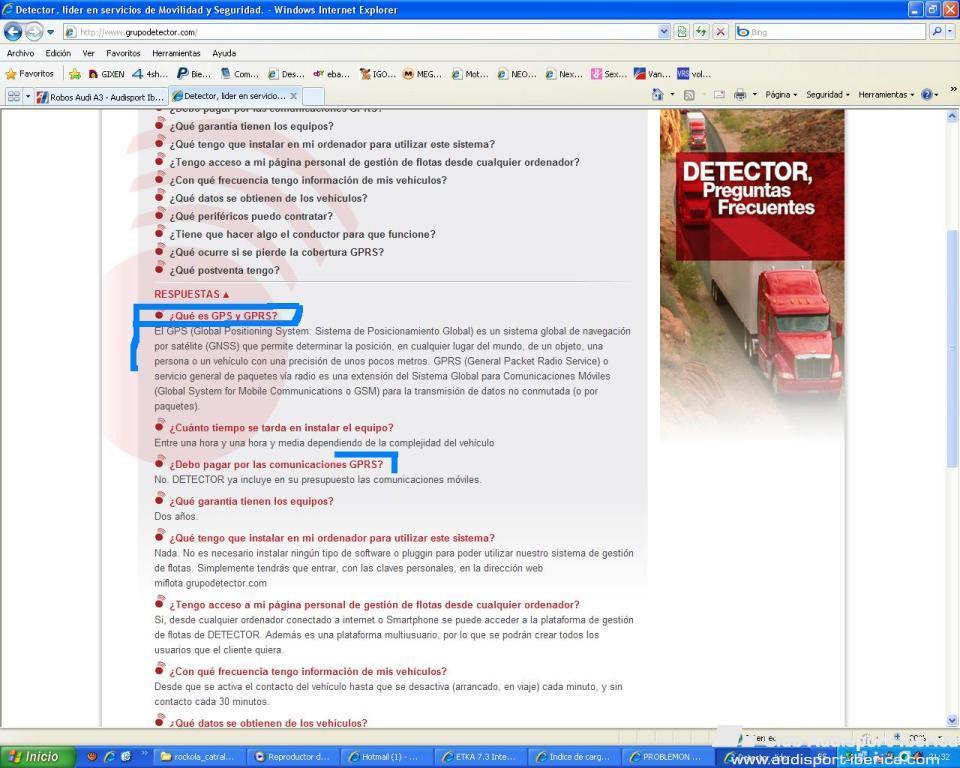Refresh the page with the green arrows icon
The height and width of the screenshot is (768, 960).
tap(702, 32)
